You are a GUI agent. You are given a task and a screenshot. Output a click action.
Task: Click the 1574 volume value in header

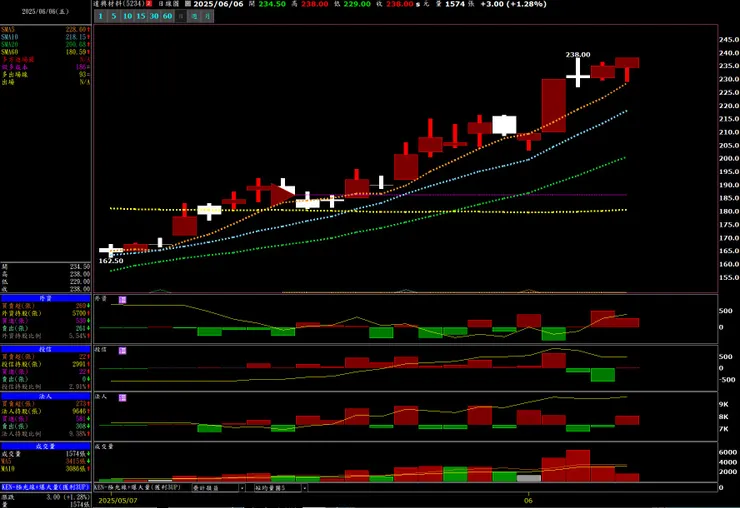click(455, 4)
